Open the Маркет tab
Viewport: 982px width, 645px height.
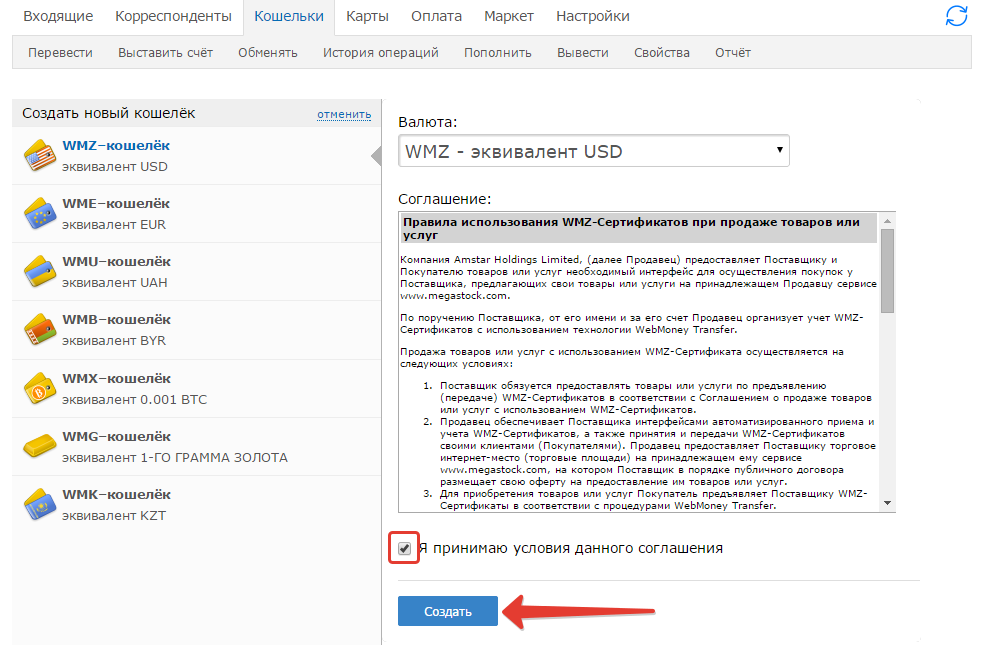click(x=509, y=16)
